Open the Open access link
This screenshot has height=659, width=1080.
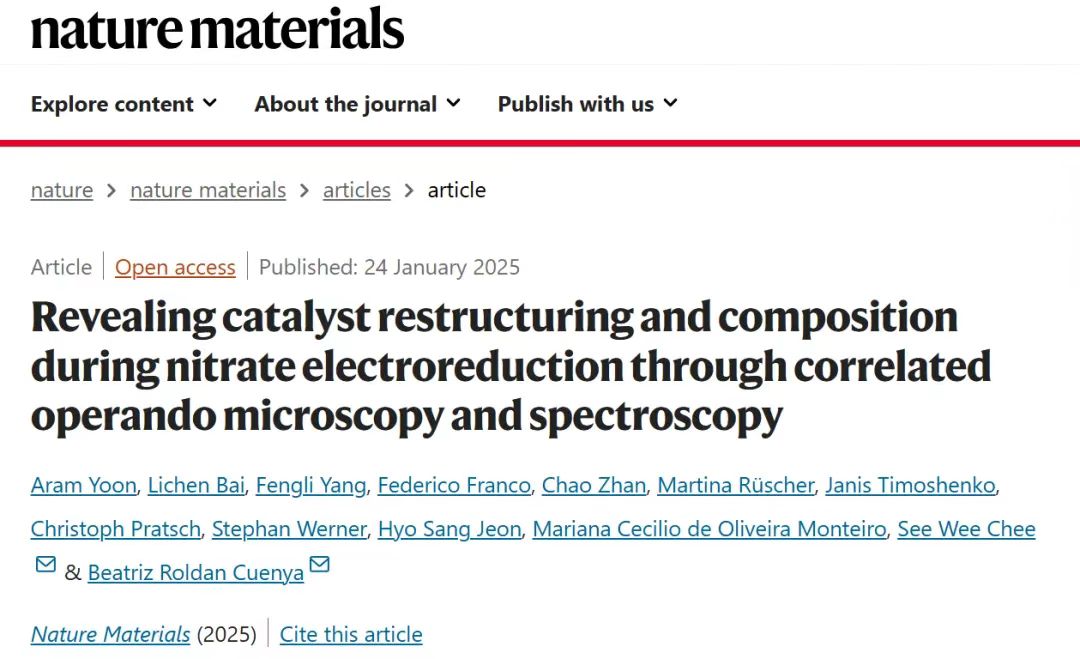click(x=175, y=267)
